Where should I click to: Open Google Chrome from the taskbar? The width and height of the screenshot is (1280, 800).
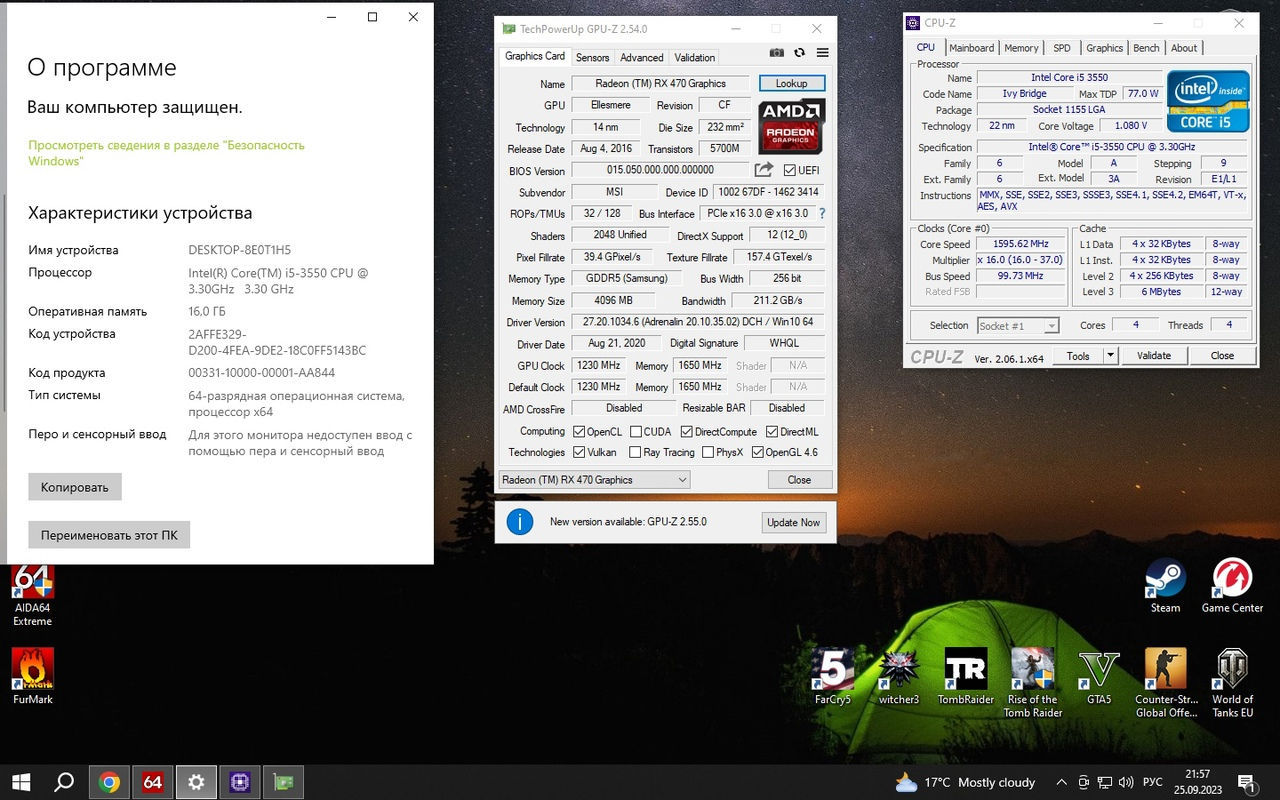(109, 782)
